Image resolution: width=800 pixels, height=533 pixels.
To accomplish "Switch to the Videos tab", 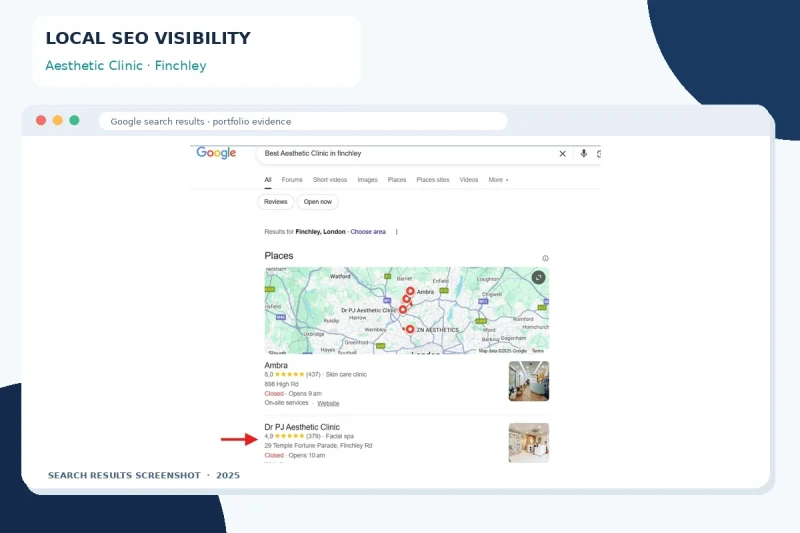I will (469, 180).
